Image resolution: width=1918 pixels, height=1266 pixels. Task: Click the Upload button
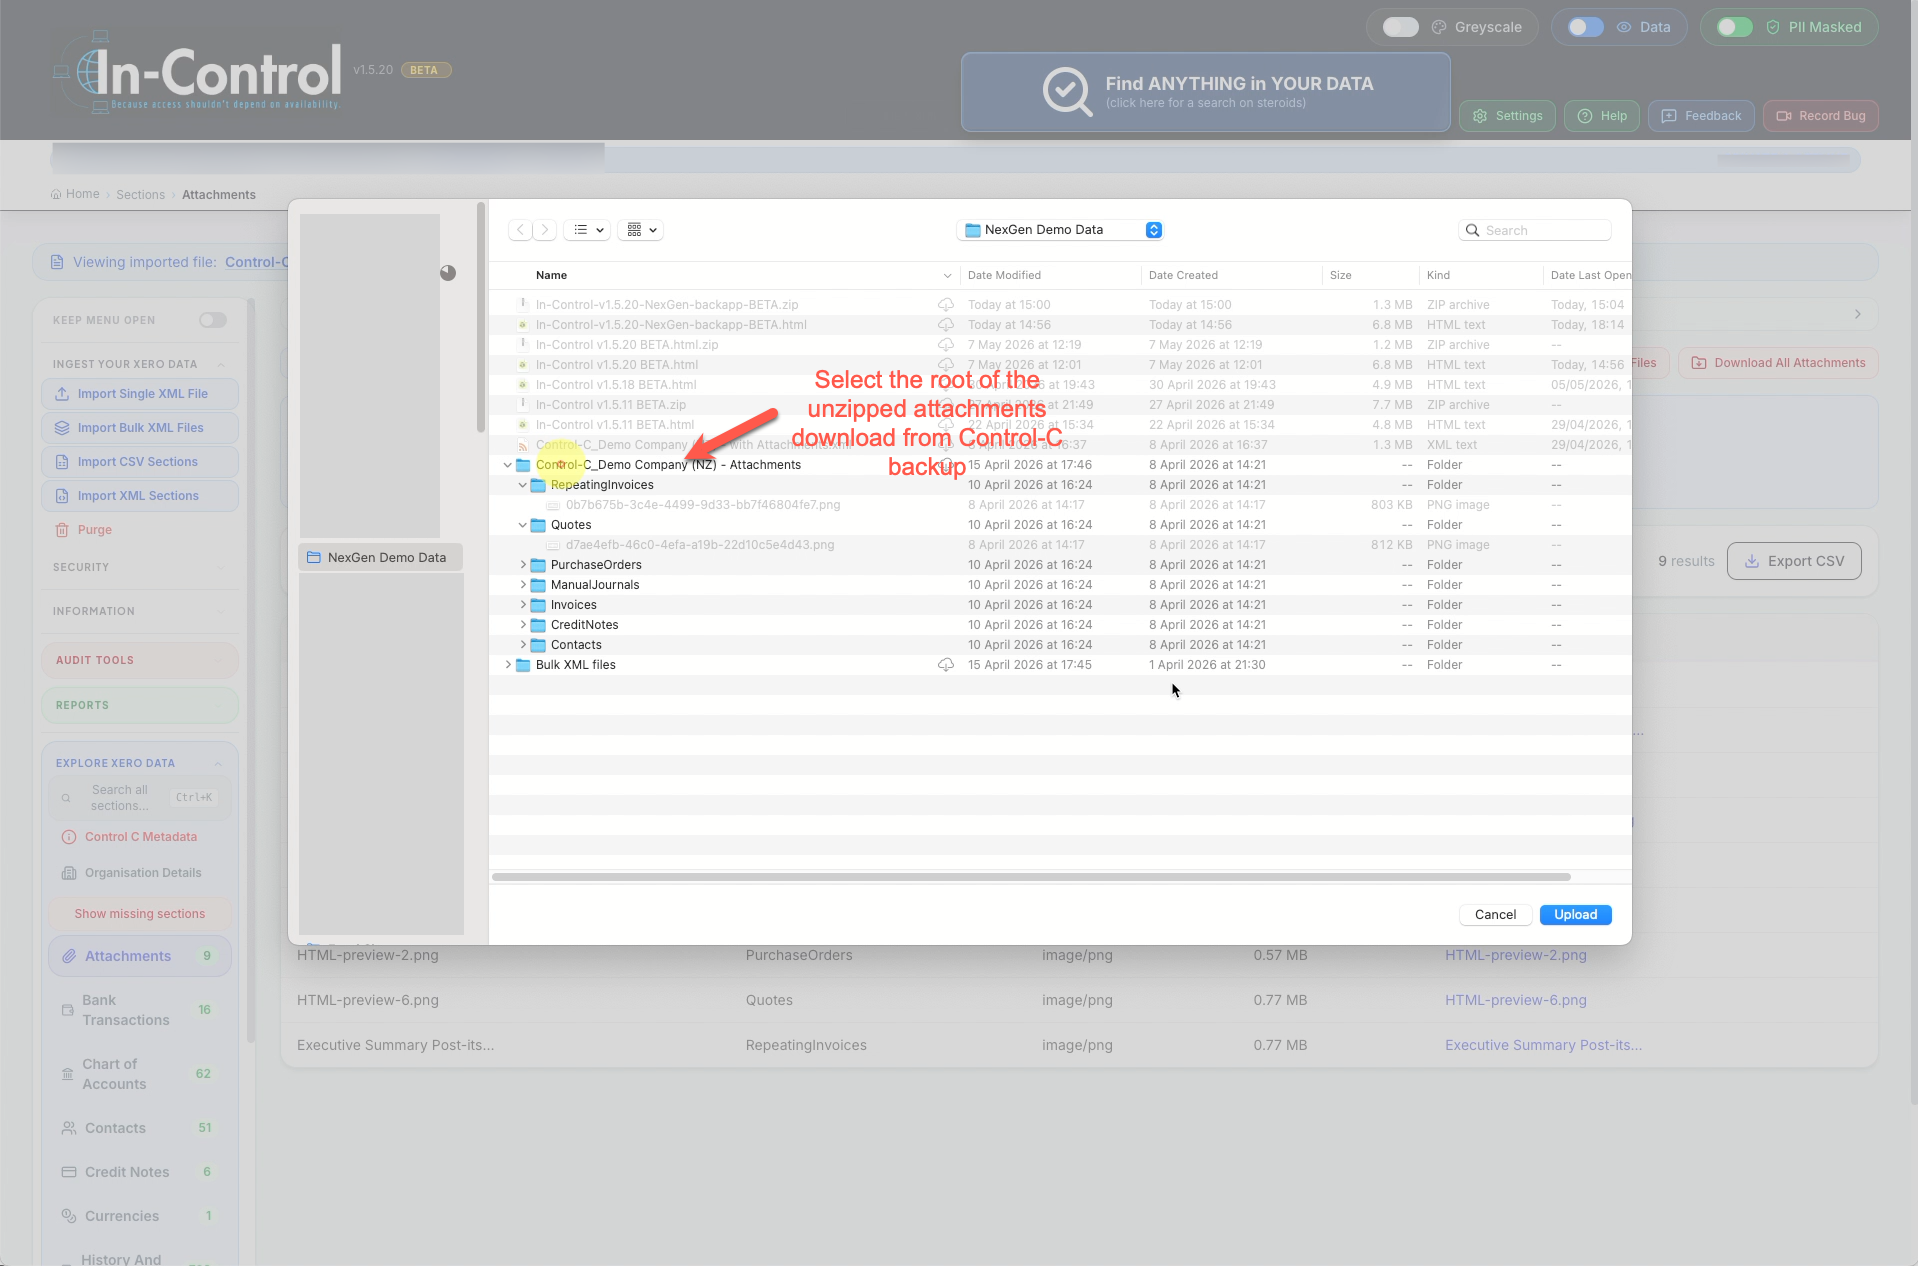pyautogui.click(x=1575, y=915)
